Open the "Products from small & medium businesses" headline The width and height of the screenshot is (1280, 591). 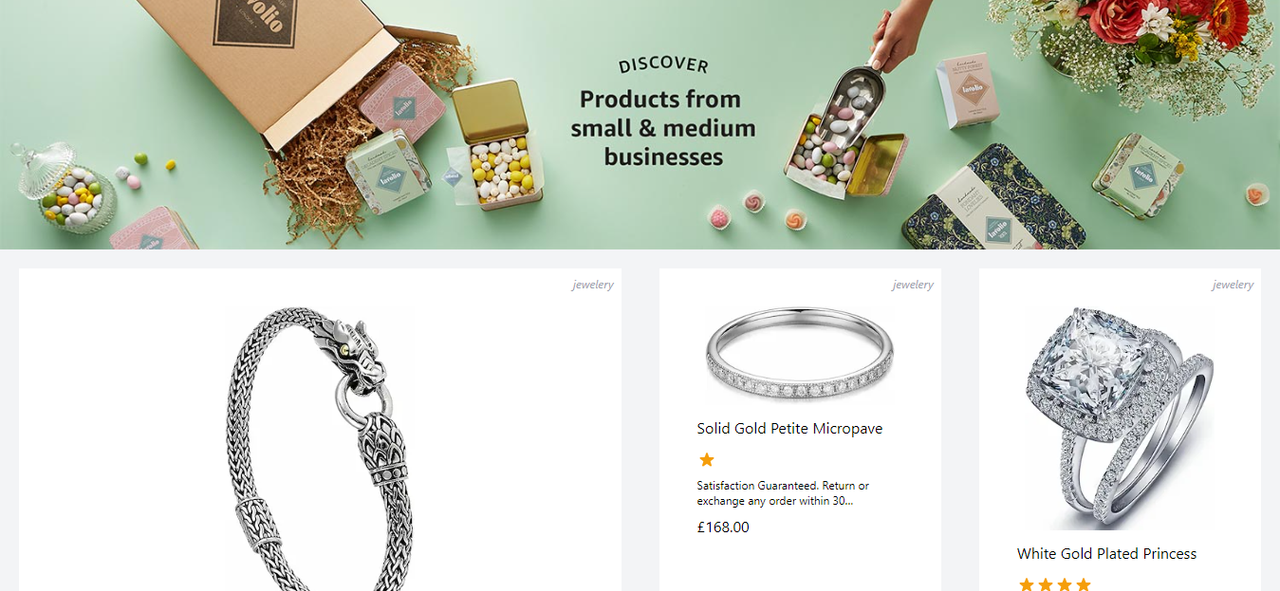point(663,128)
